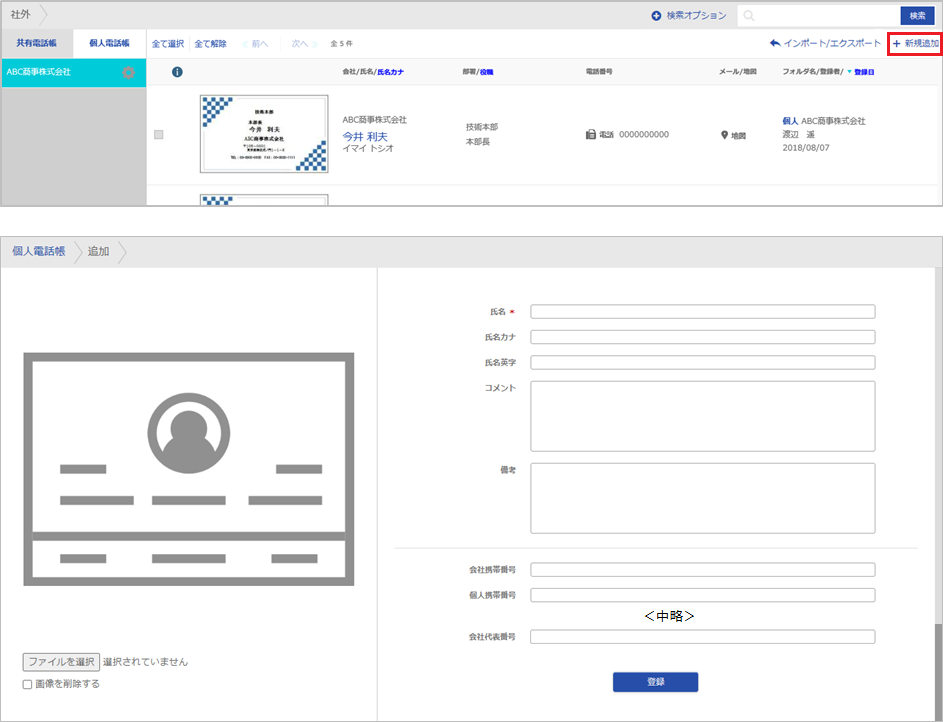
Task: Click registration date 2018/08/07
Action: pyautogui.click(x=806, y=148)
